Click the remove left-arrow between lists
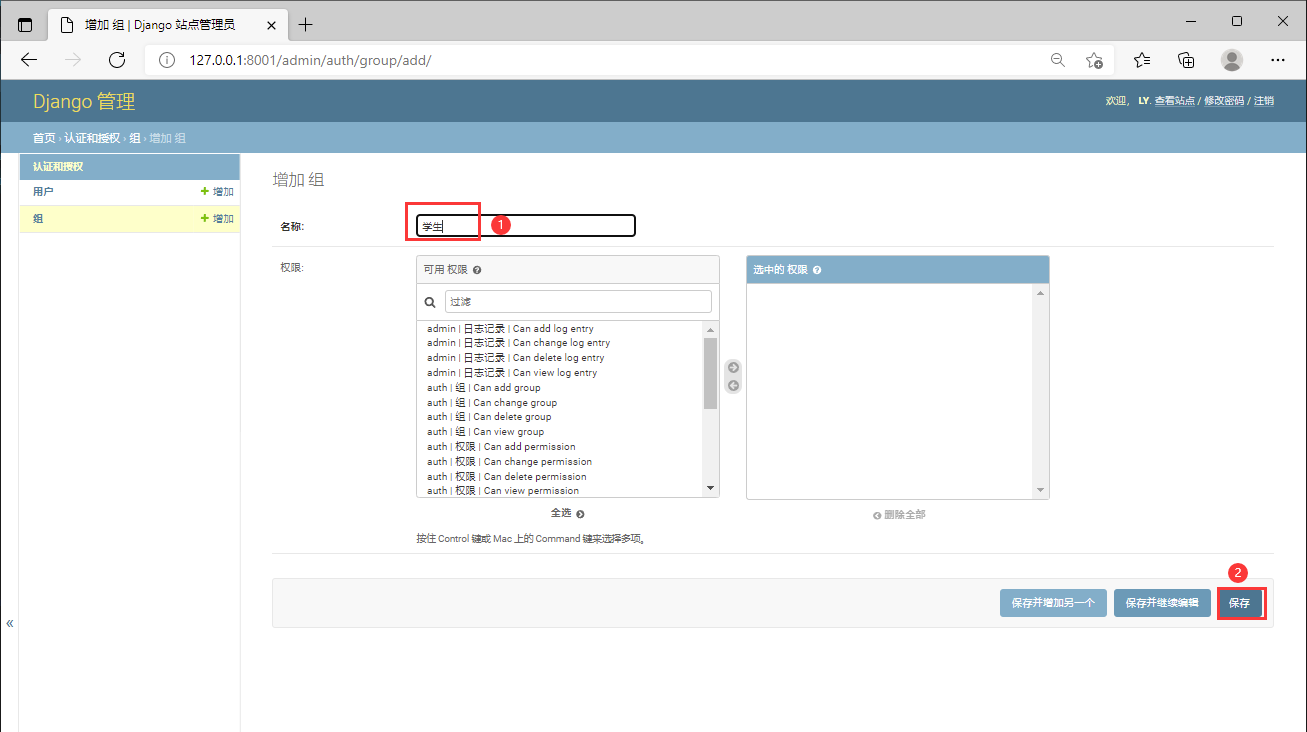The height and width of the screenshot is (732, 1307). [x=733, y=385]
